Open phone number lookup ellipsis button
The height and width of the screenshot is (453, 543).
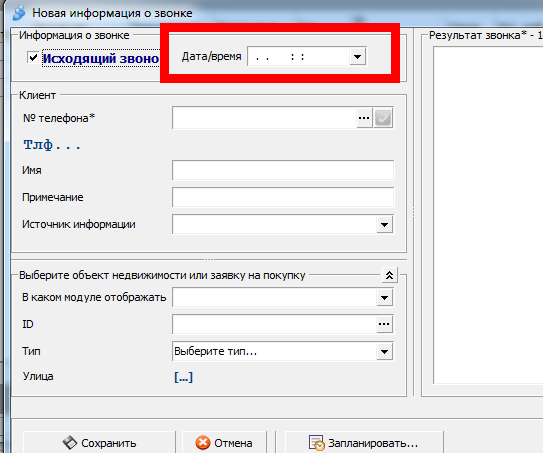coord(364,118)
